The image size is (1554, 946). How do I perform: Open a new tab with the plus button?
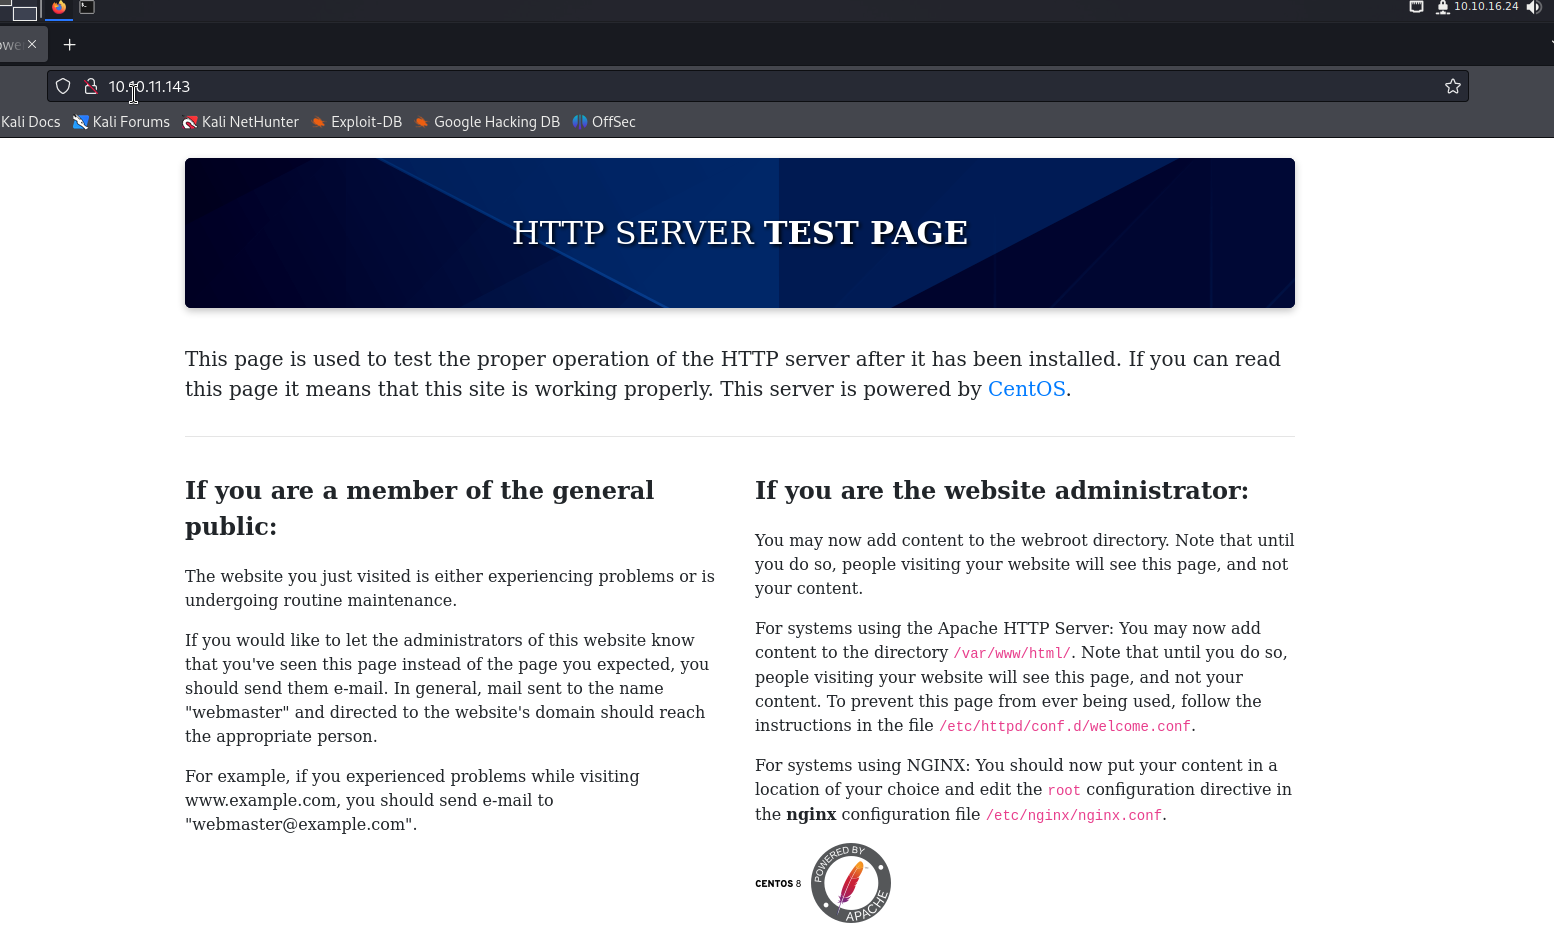(x=69, y=45)
